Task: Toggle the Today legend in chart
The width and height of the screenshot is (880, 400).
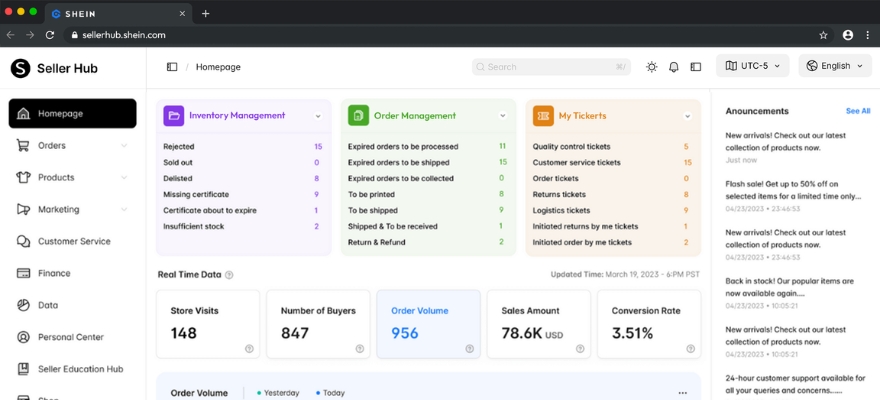Action: pyautogui.click(x=331, y=393)
